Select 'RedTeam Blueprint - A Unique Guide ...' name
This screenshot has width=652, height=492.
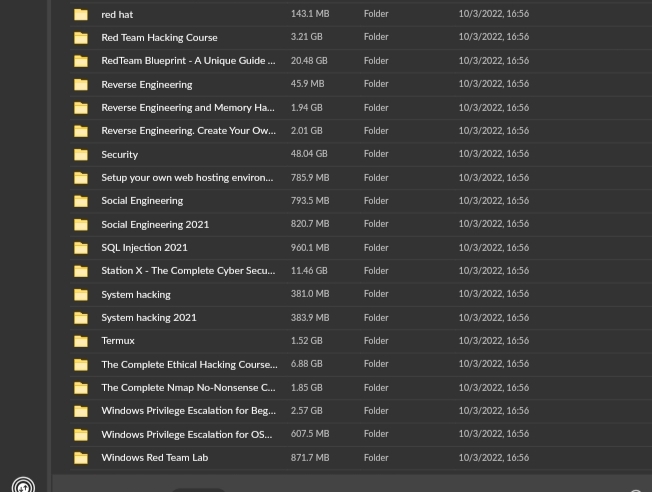(x=188, y=61)
